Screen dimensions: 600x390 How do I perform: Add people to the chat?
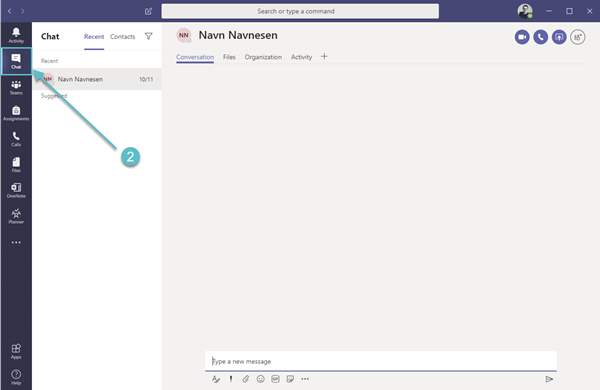pyautogui.click(x=577, y=37)
